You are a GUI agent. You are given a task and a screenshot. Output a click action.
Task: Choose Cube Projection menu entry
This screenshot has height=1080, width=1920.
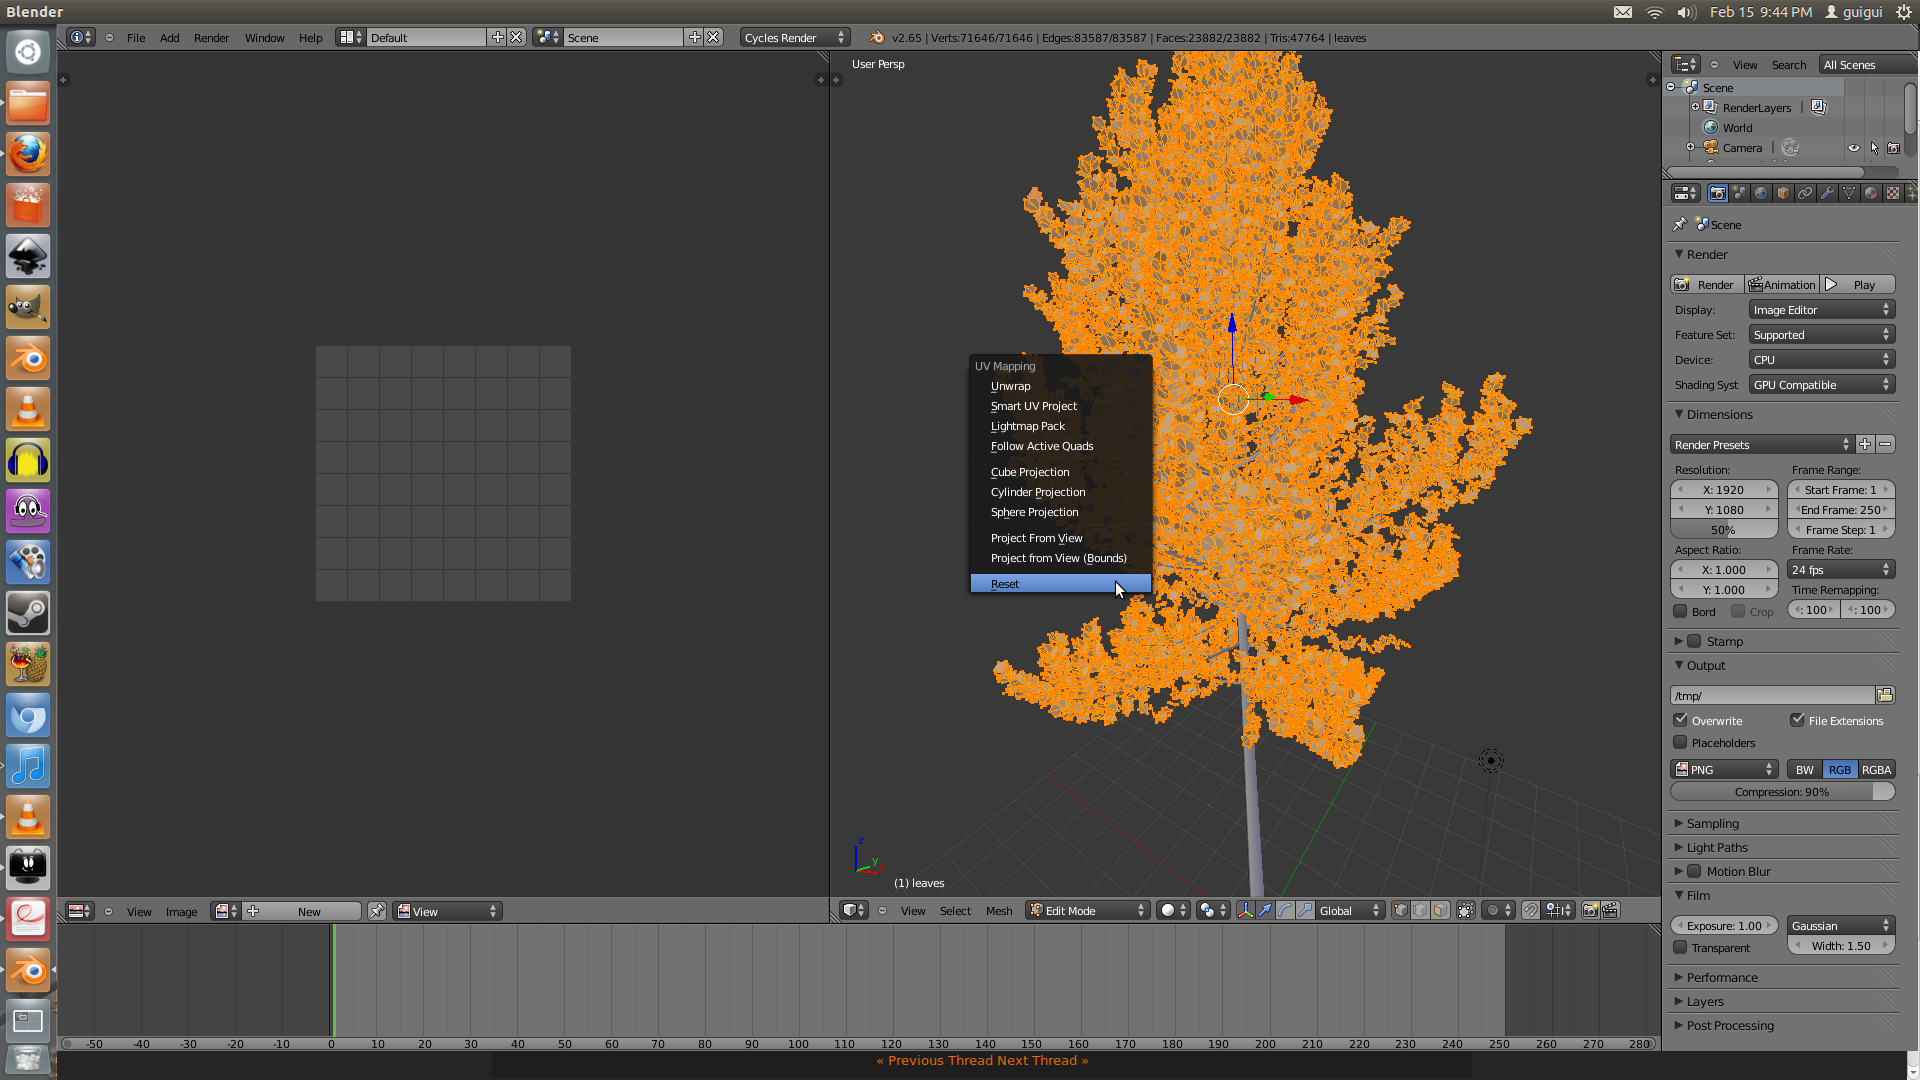click(x=1060, y=472)
